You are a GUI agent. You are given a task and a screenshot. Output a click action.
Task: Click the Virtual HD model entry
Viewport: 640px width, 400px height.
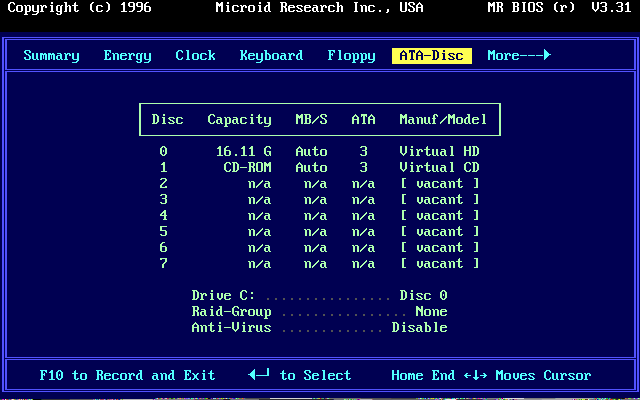point(439,152)
